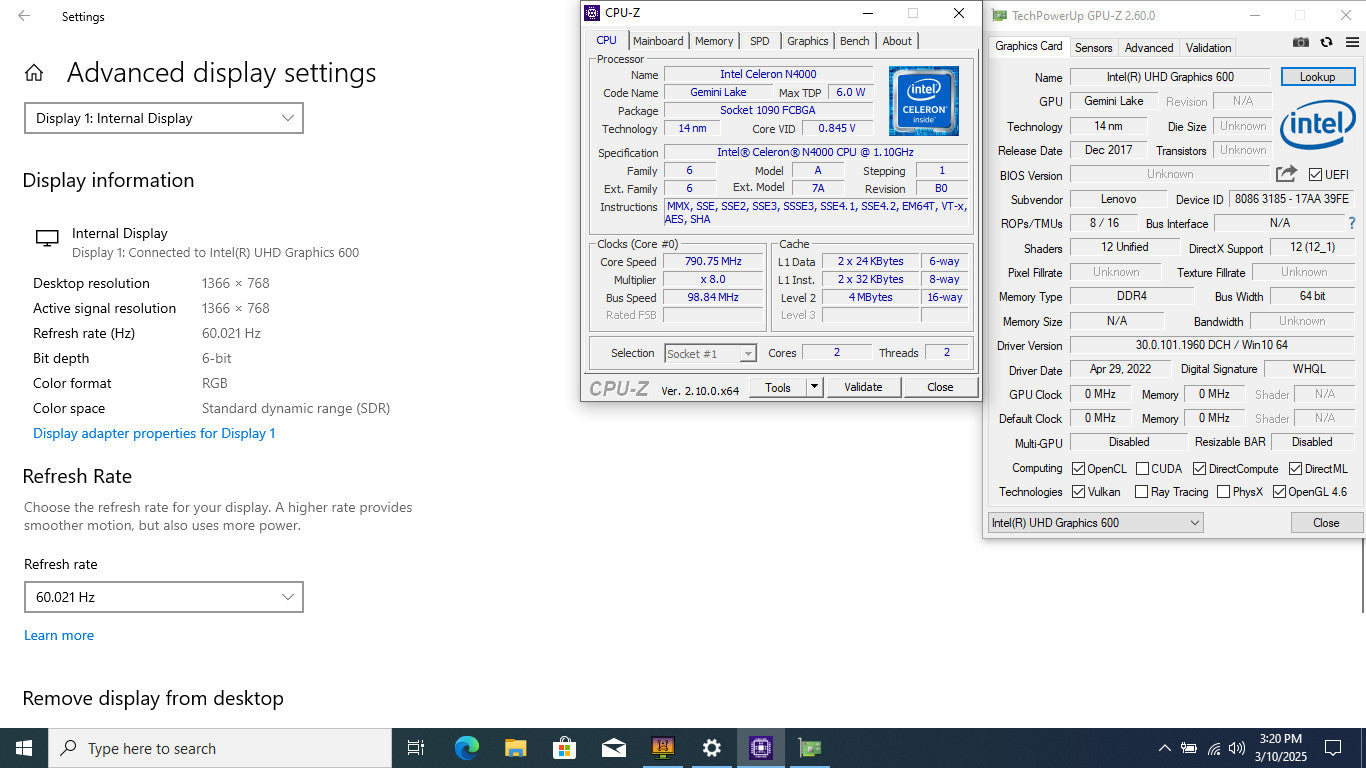The width and height of the screenshot is (1366, 768).
Task: Toggle the OpenGL 4.6 checkbox
Action: 1279,492
